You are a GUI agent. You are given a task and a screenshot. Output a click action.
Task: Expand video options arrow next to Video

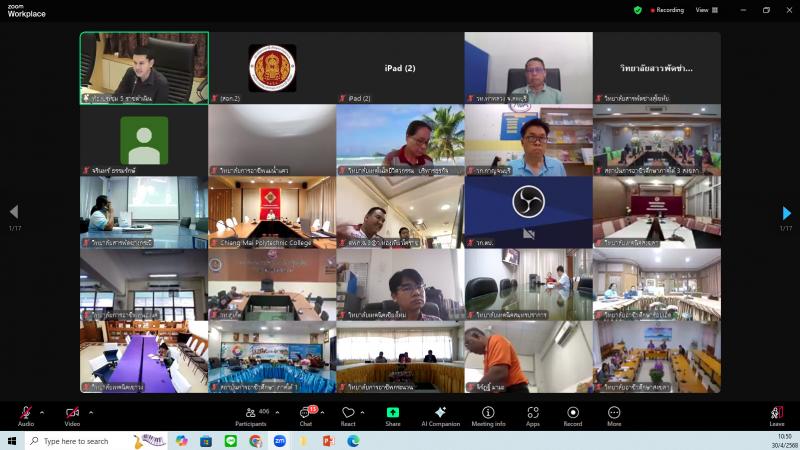[x=91, y=412]
